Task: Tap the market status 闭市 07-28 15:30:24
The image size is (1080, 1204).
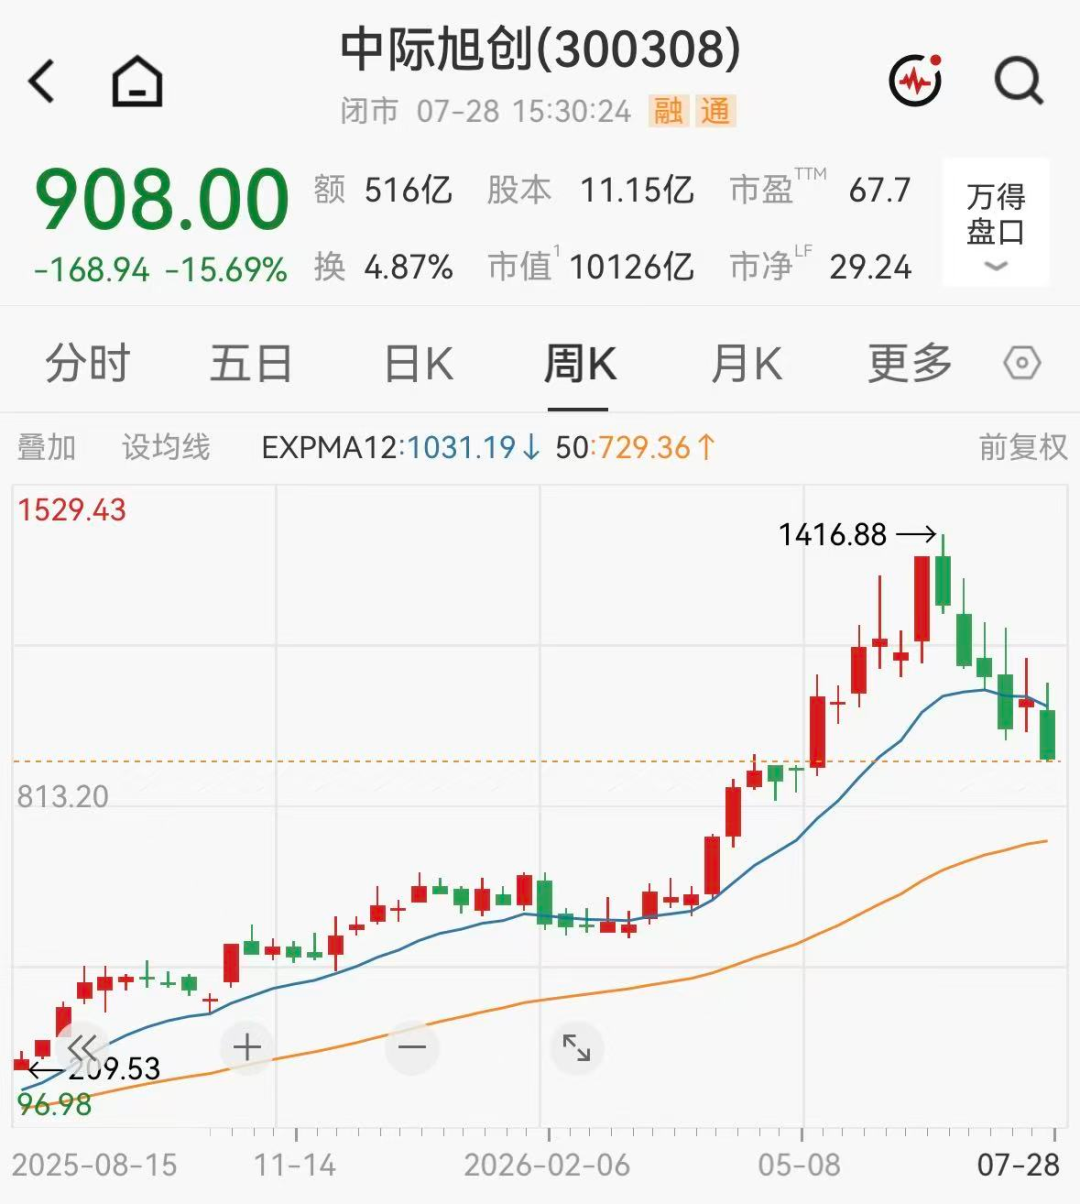Action: tap(486, 111)
